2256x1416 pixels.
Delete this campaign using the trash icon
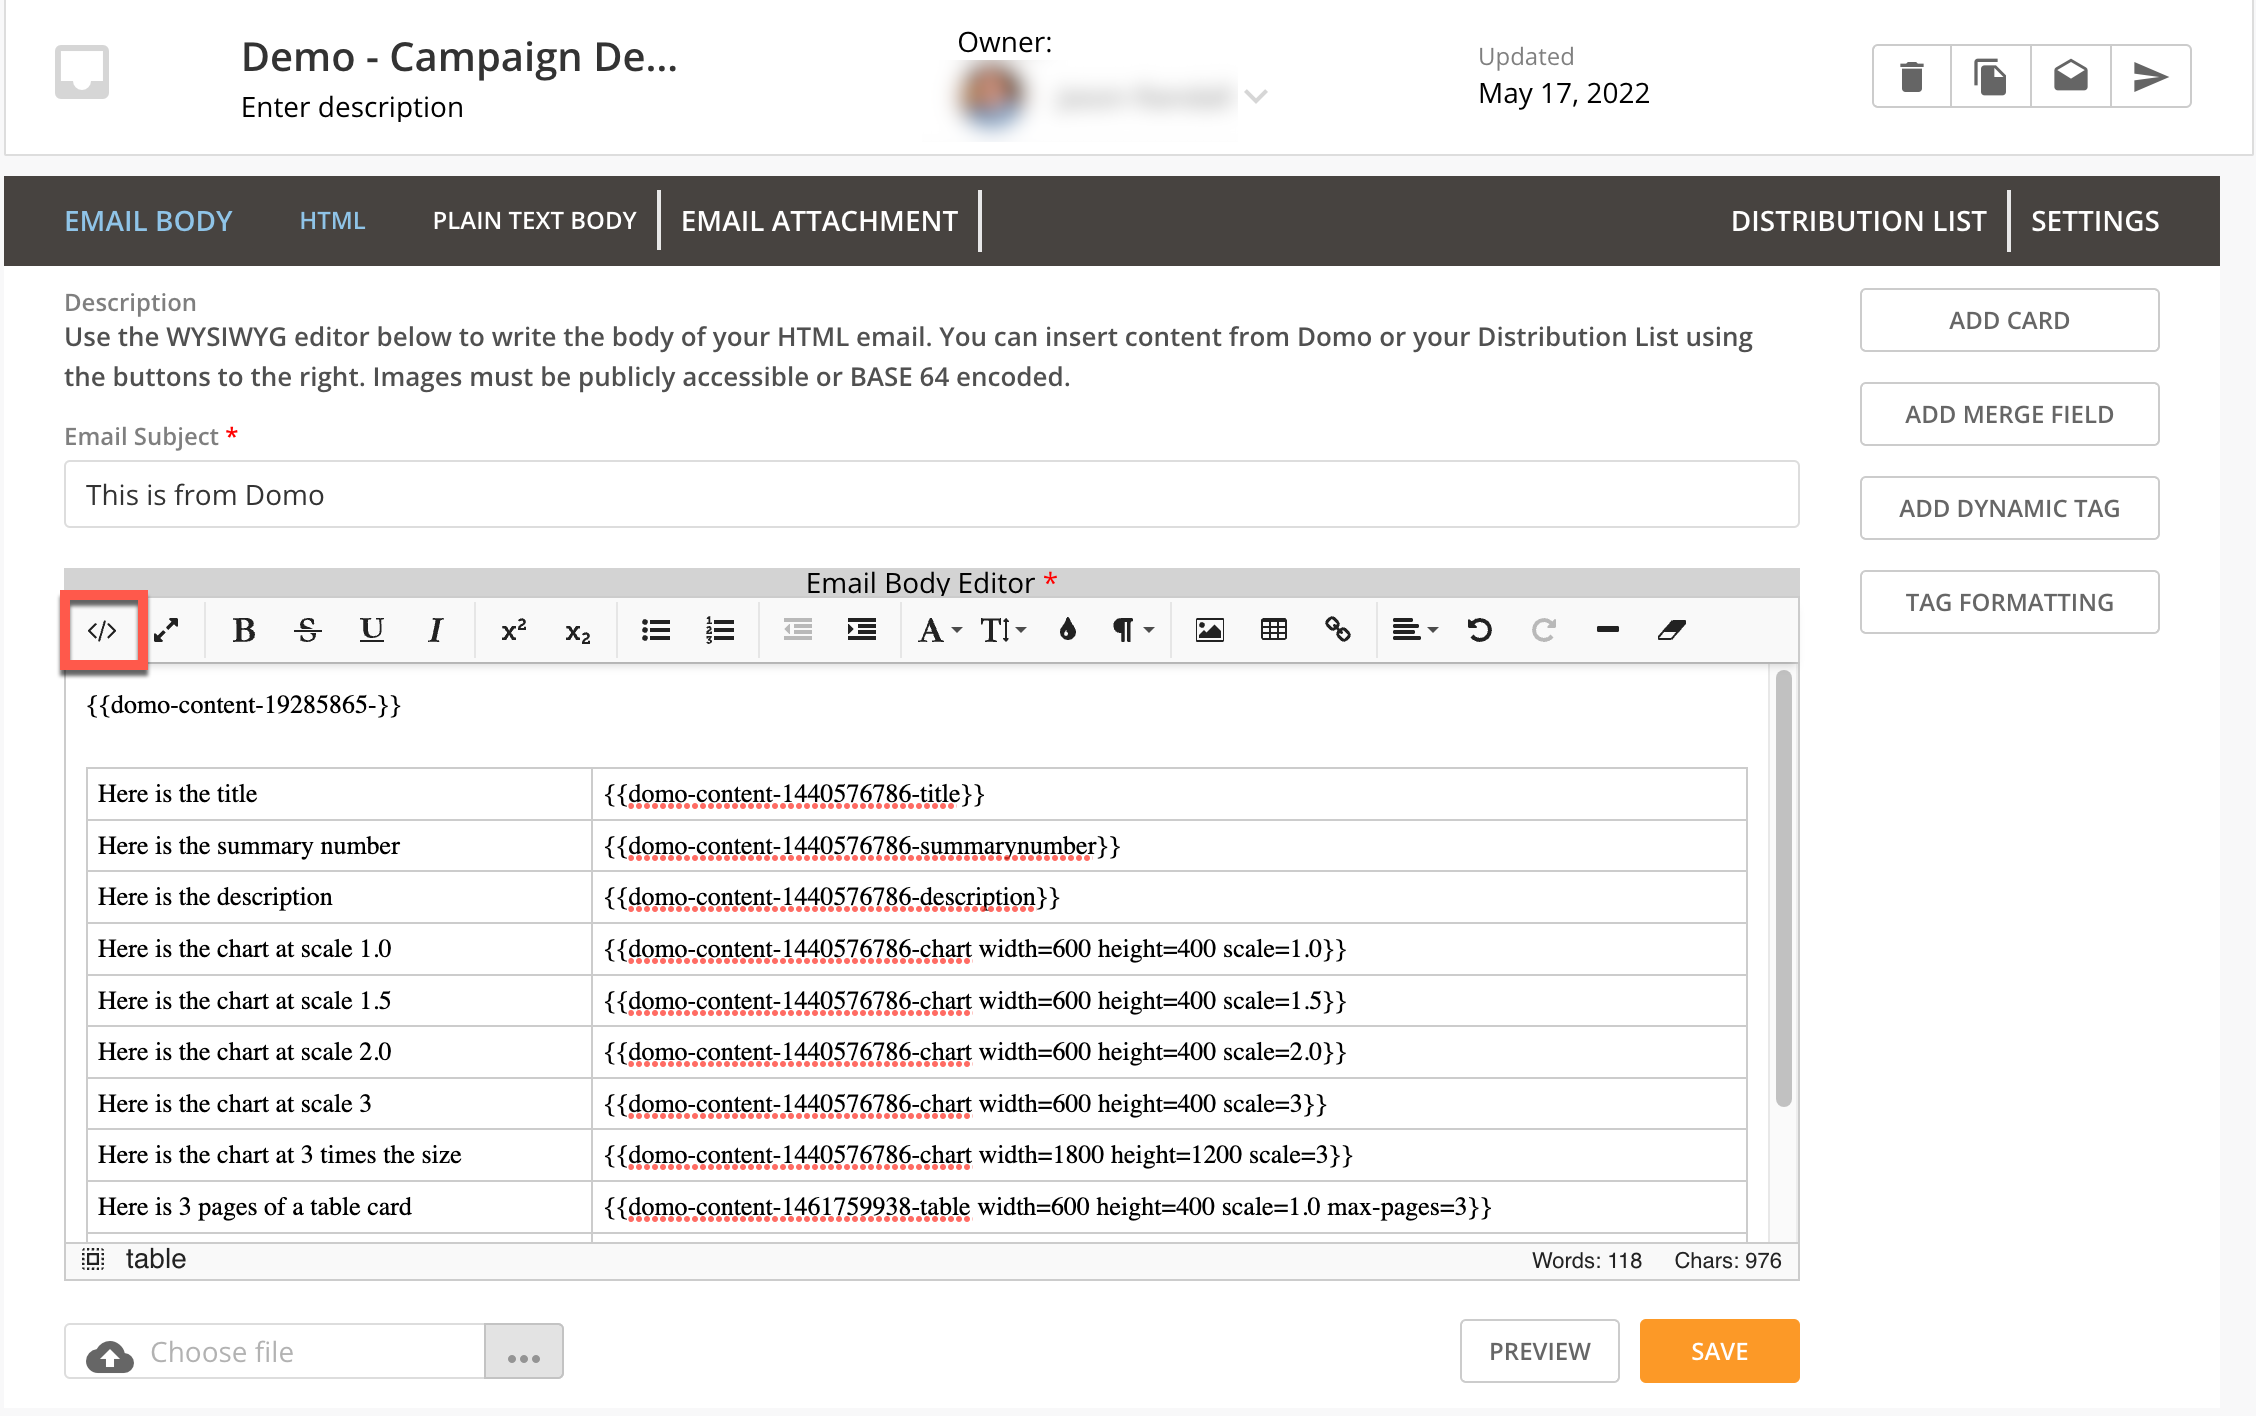[x=1910, y=75]
